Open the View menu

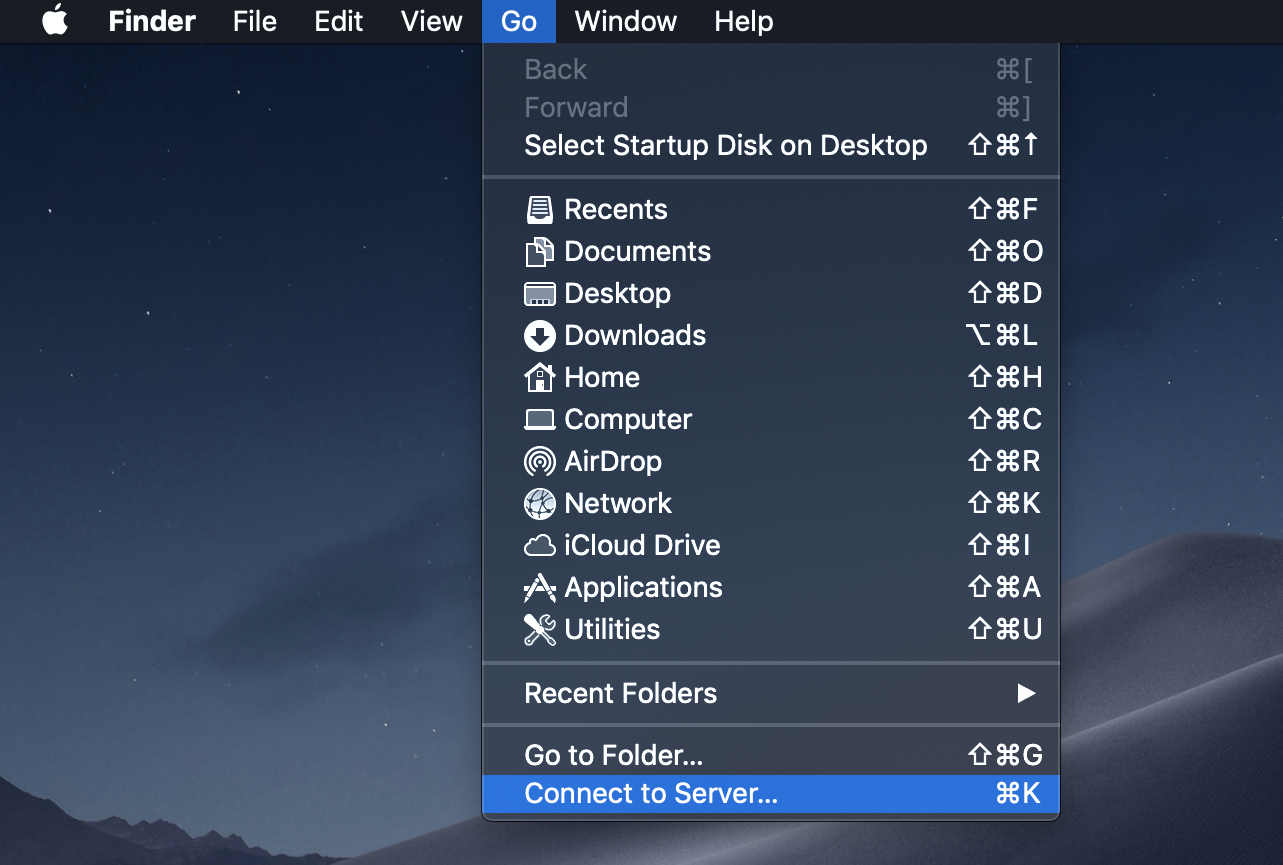(x=431, y=21)
